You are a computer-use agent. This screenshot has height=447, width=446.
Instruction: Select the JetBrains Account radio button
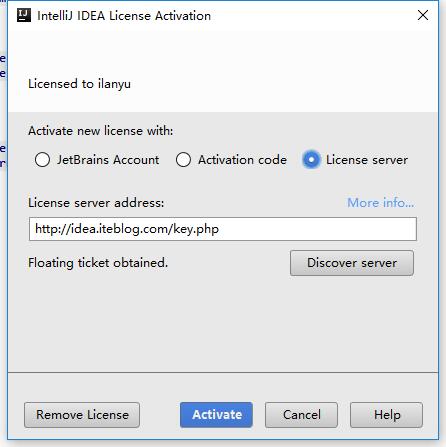pyautogui.click(x=42, y=160)
